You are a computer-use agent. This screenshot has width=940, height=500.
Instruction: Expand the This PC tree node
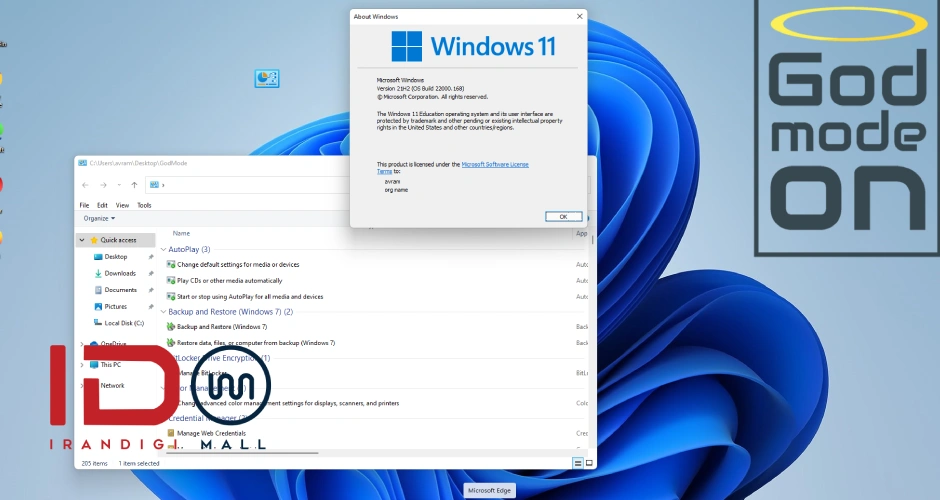(82, 365)
